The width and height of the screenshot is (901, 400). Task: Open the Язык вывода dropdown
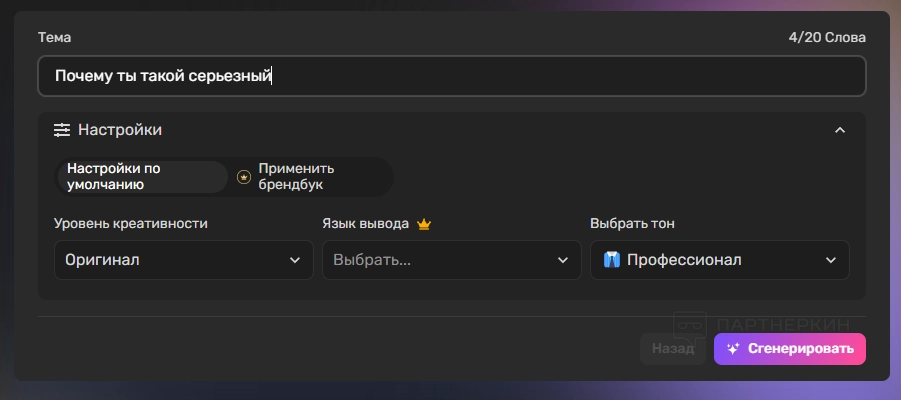[x=451, y=260]
